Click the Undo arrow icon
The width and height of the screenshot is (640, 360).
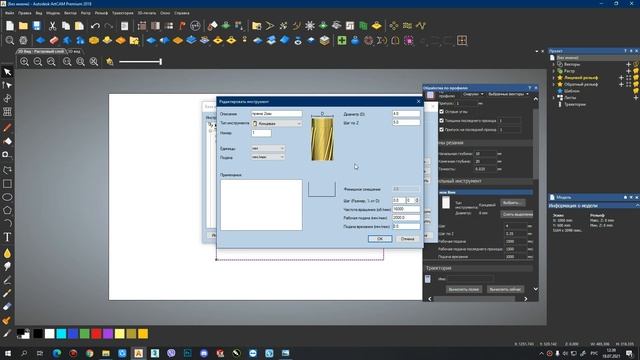pyautogui.click(x=95, y=26)
